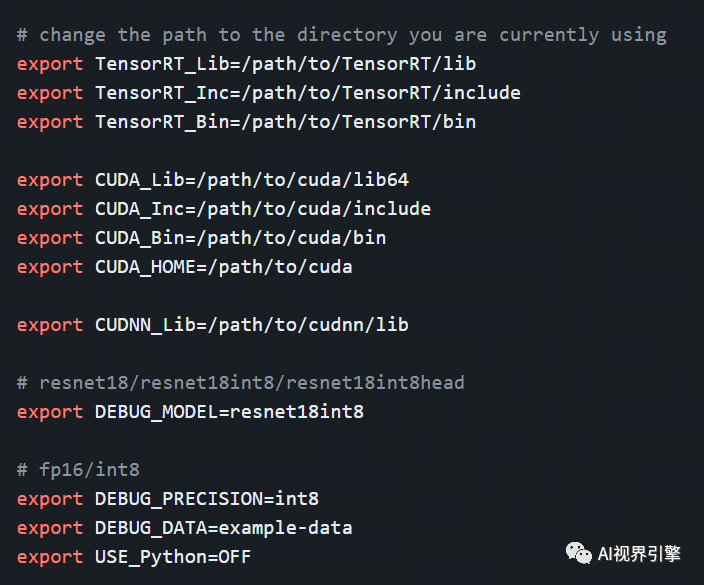Click the resnet18 model options comment
The width and height of the screenshot is (704, 585).
coord(241,383)
